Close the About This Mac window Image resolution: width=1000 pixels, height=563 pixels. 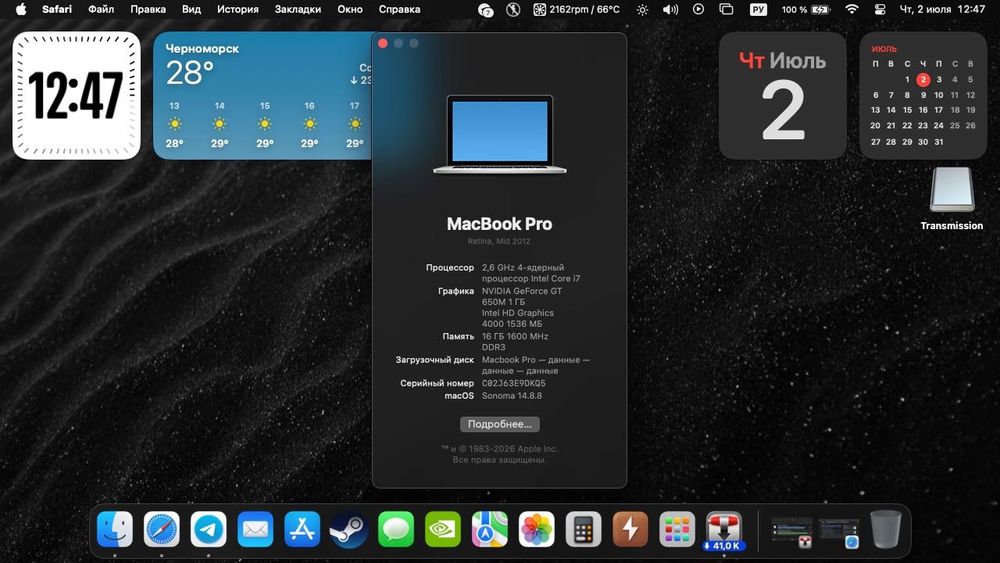click(383, 43)
